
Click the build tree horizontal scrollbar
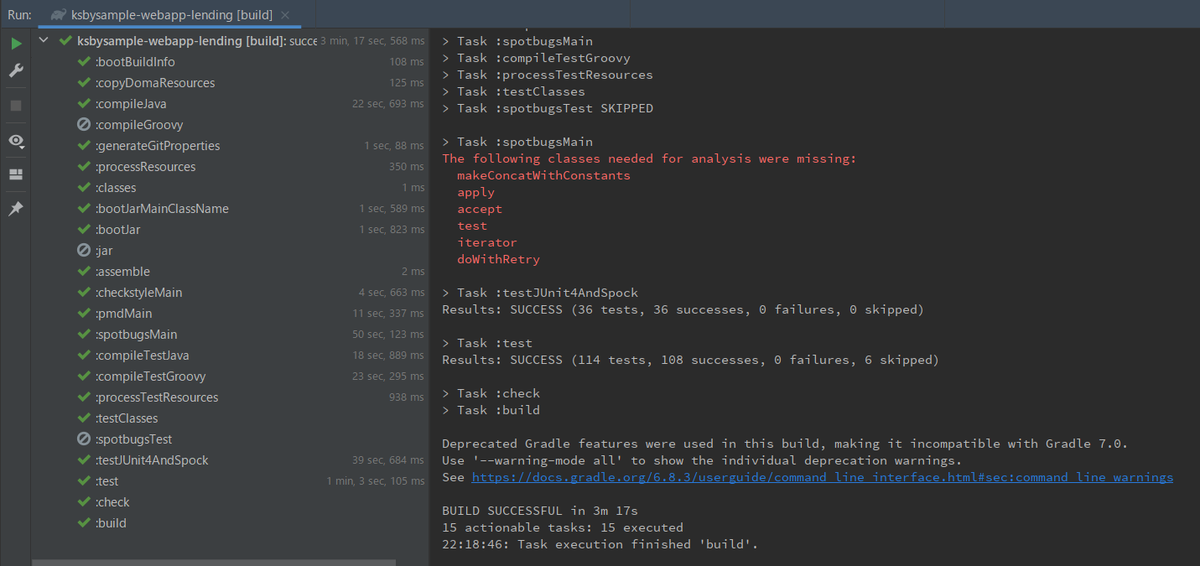[x=214, y=562]
